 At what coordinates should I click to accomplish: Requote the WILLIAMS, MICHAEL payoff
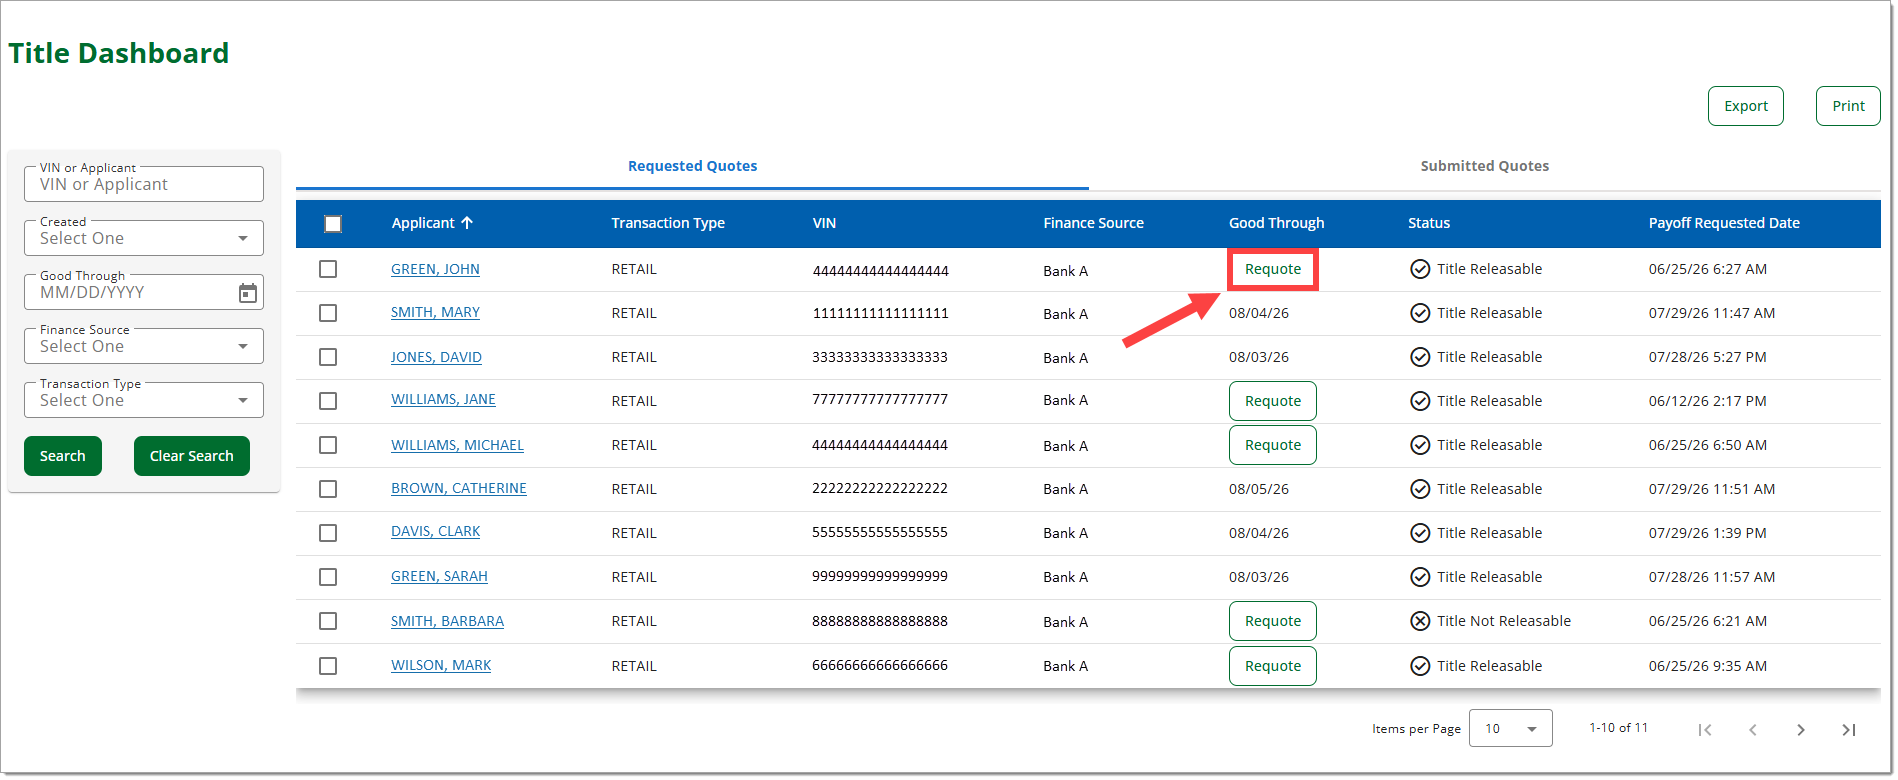click(x=1273, y=445)
